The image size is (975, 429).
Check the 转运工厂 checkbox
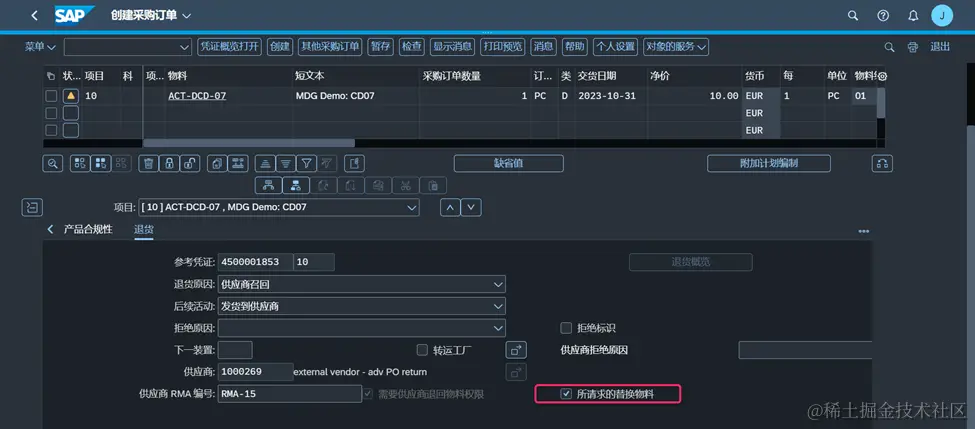click(x=422, y=349)
